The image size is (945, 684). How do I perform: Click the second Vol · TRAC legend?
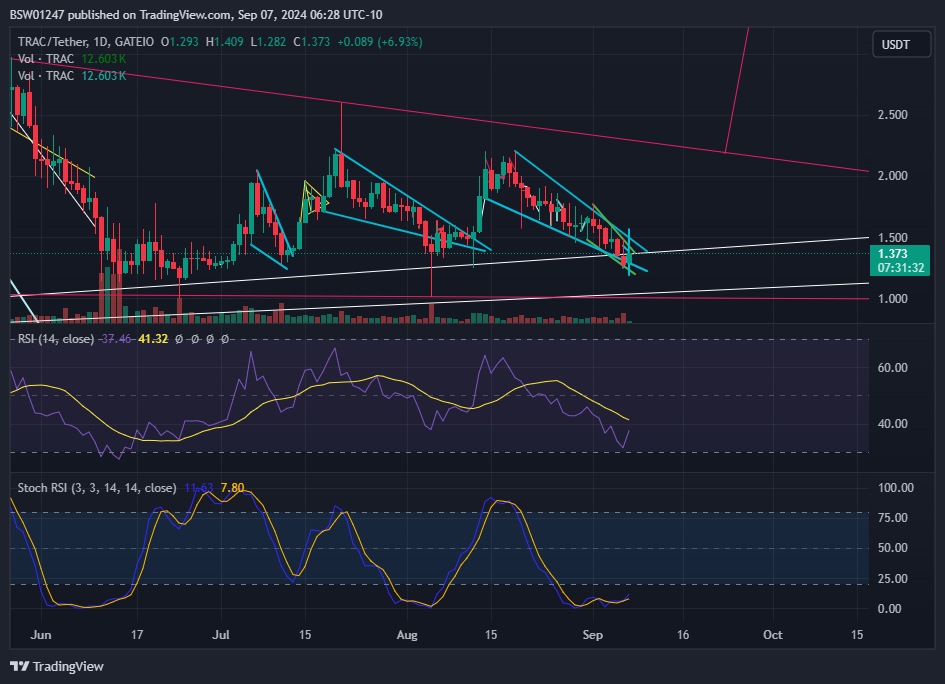46,76
